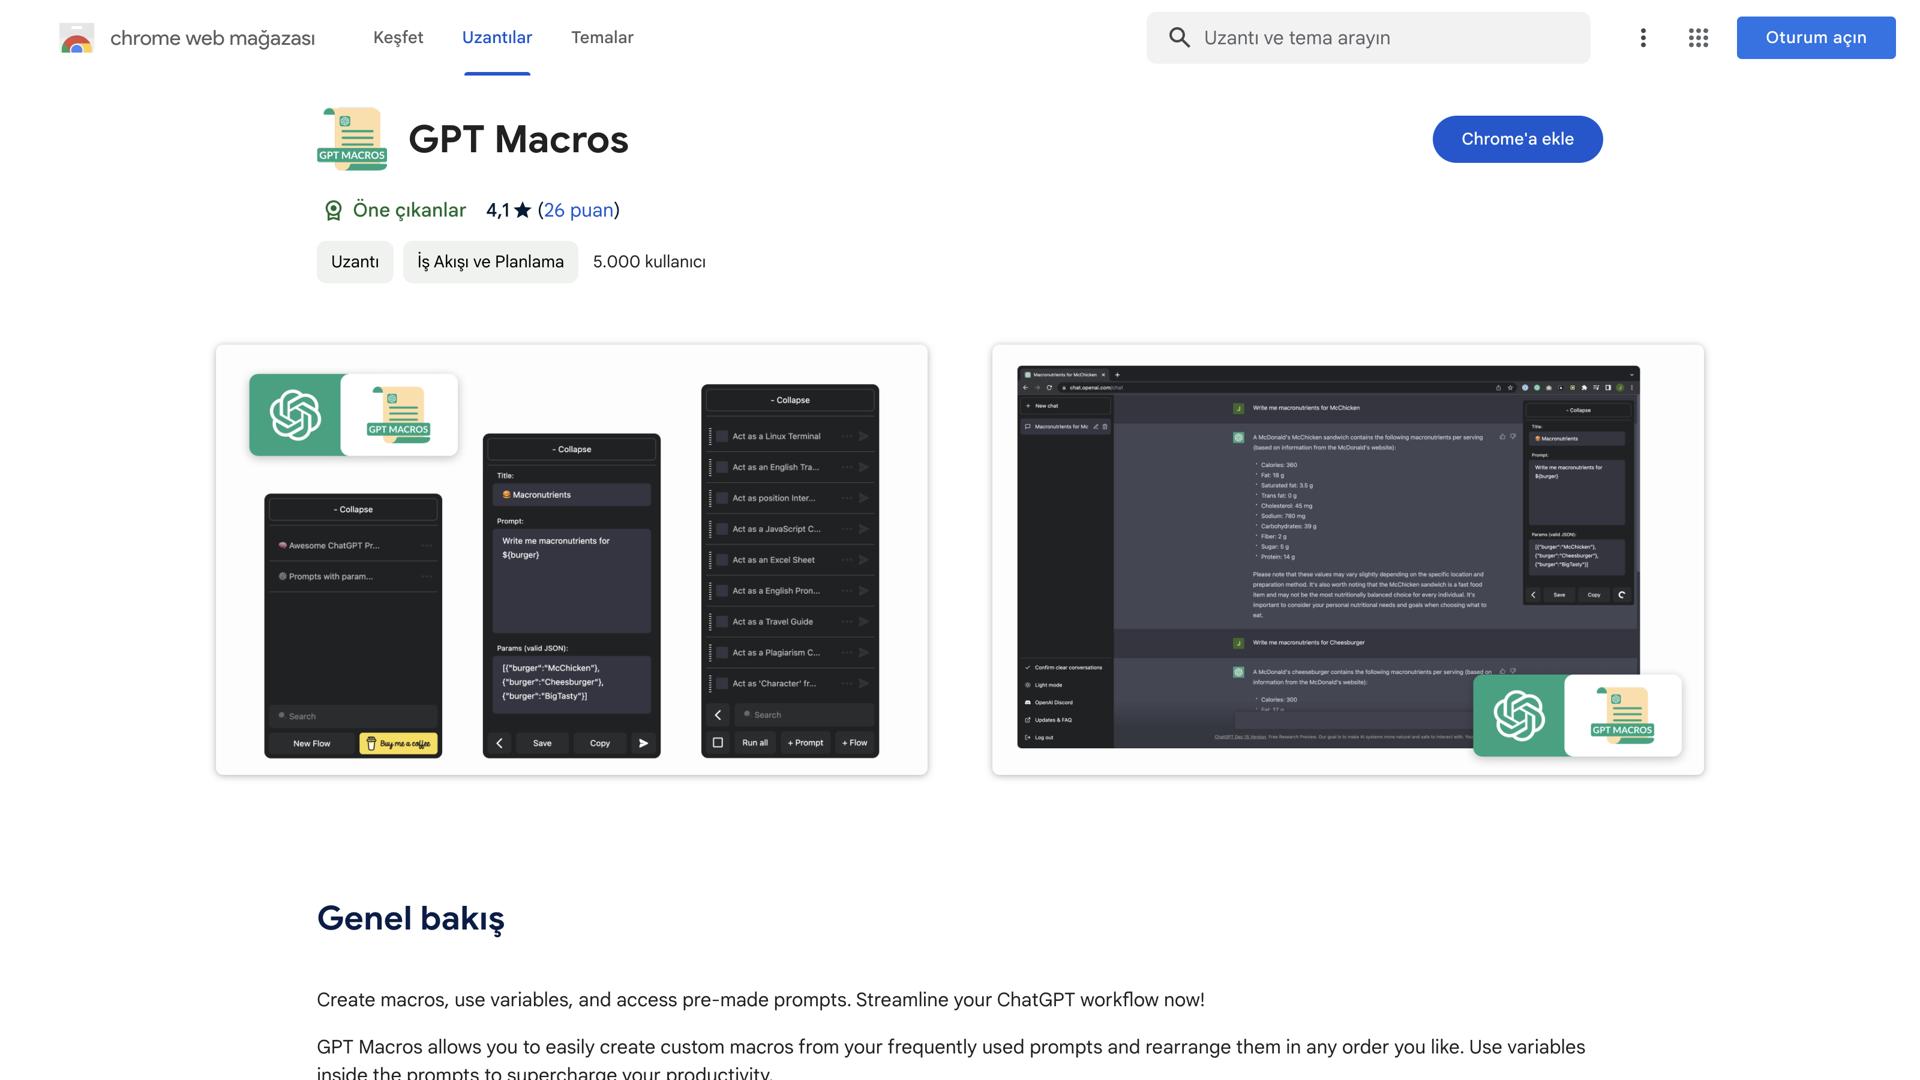The image size is (1920, 1080).
Task: Click the featured badge icon
Action: [333, 211]
